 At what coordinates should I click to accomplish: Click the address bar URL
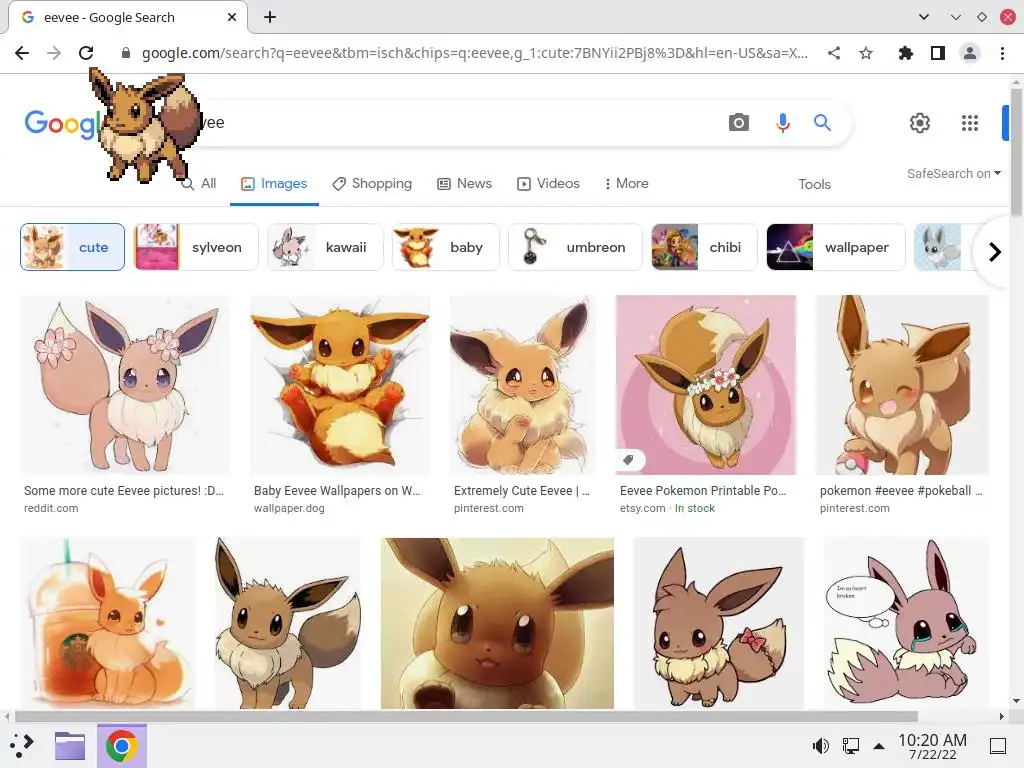(475, 53)
